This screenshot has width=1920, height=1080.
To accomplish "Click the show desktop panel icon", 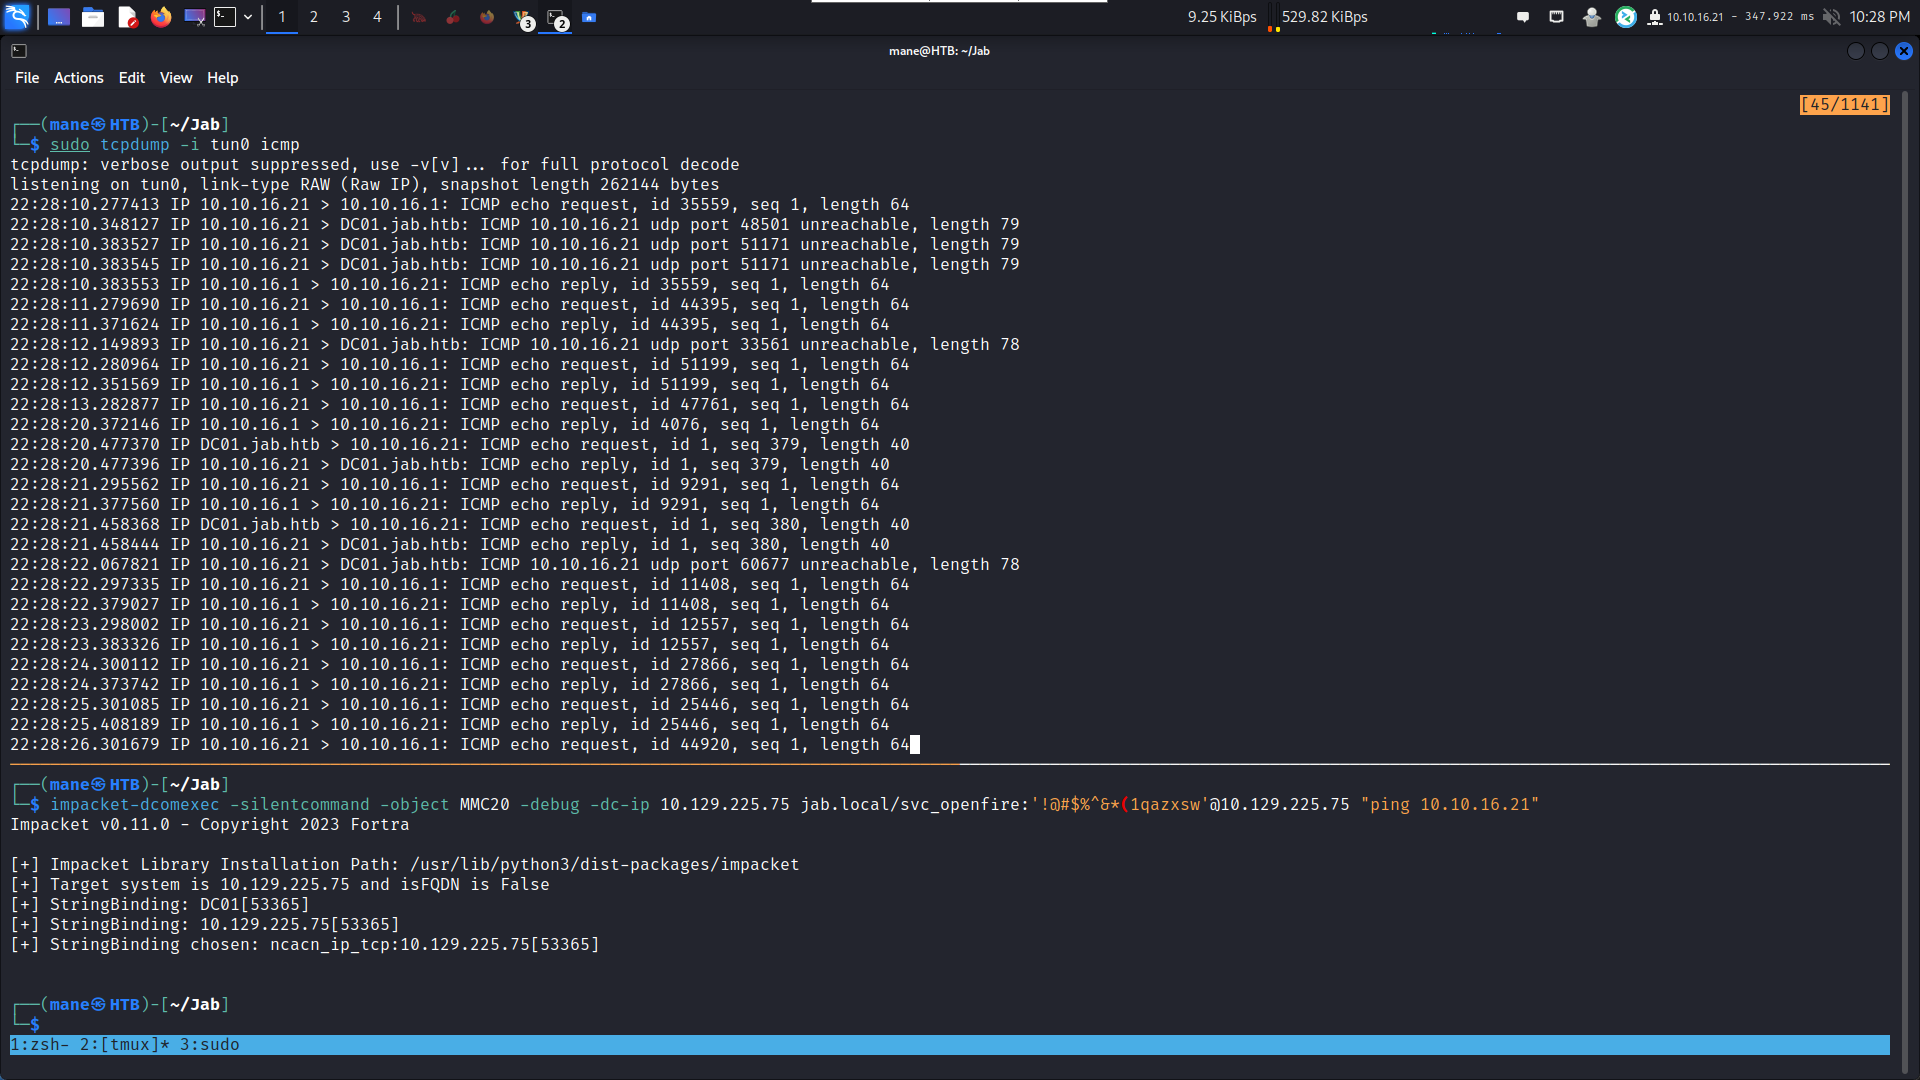I will click(x=59, y=17).
